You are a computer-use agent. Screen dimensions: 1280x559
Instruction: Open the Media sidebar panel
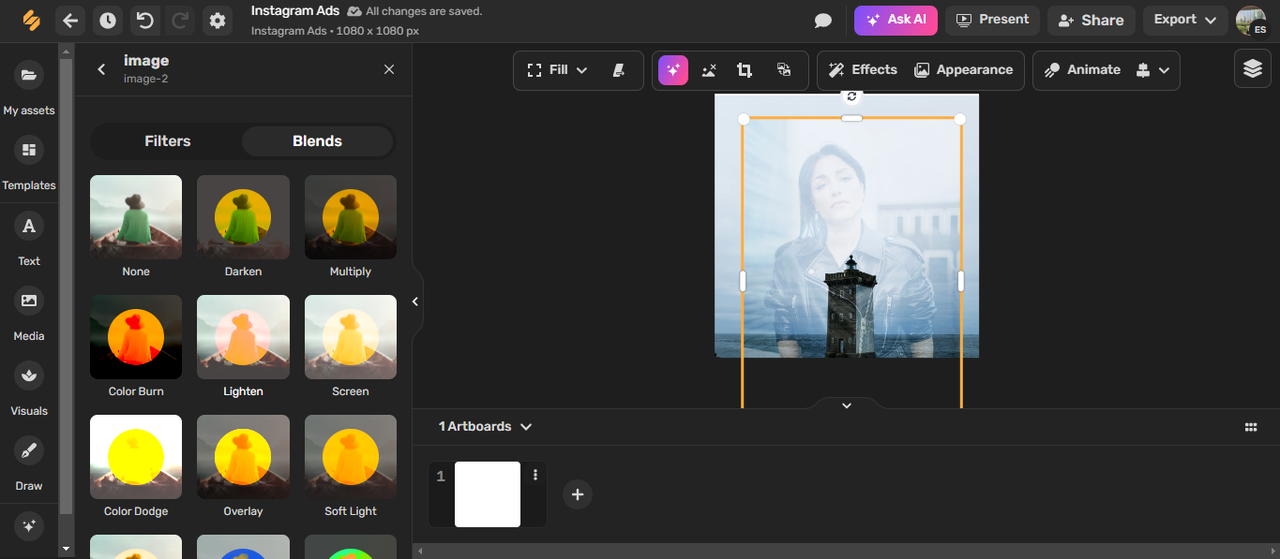29,301
